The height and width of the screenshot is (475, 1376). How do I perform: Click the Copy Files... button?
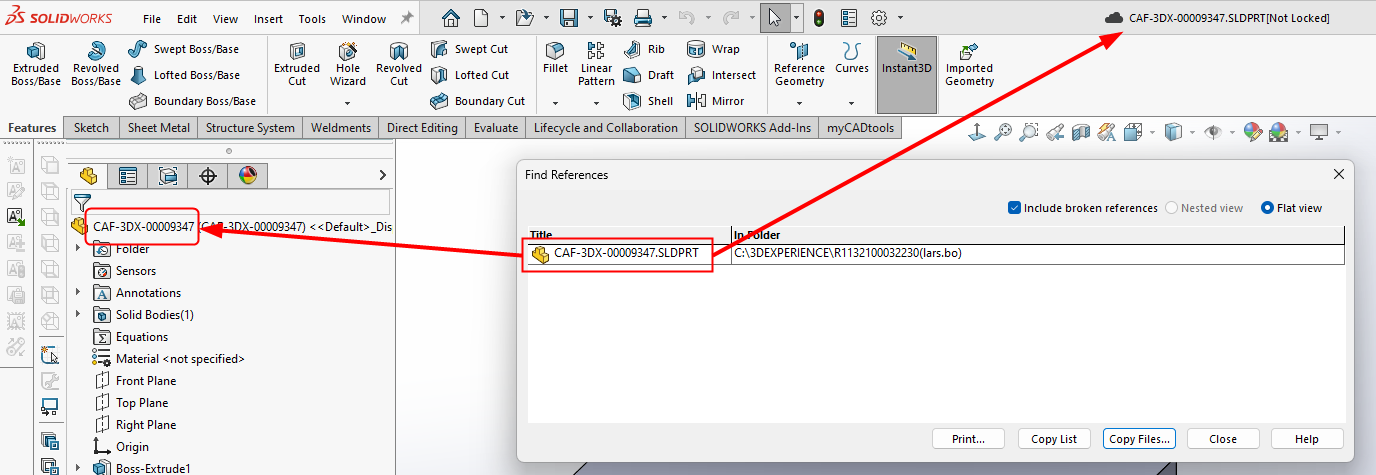click(1139, 439)
